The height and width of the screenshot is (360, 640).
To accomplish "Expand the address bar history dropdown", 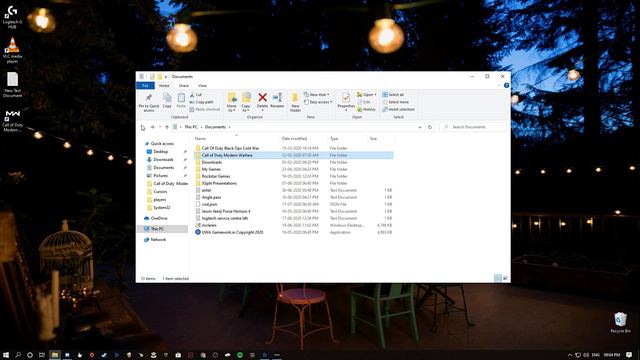I will pyautogui.click(x=420, y=127).
